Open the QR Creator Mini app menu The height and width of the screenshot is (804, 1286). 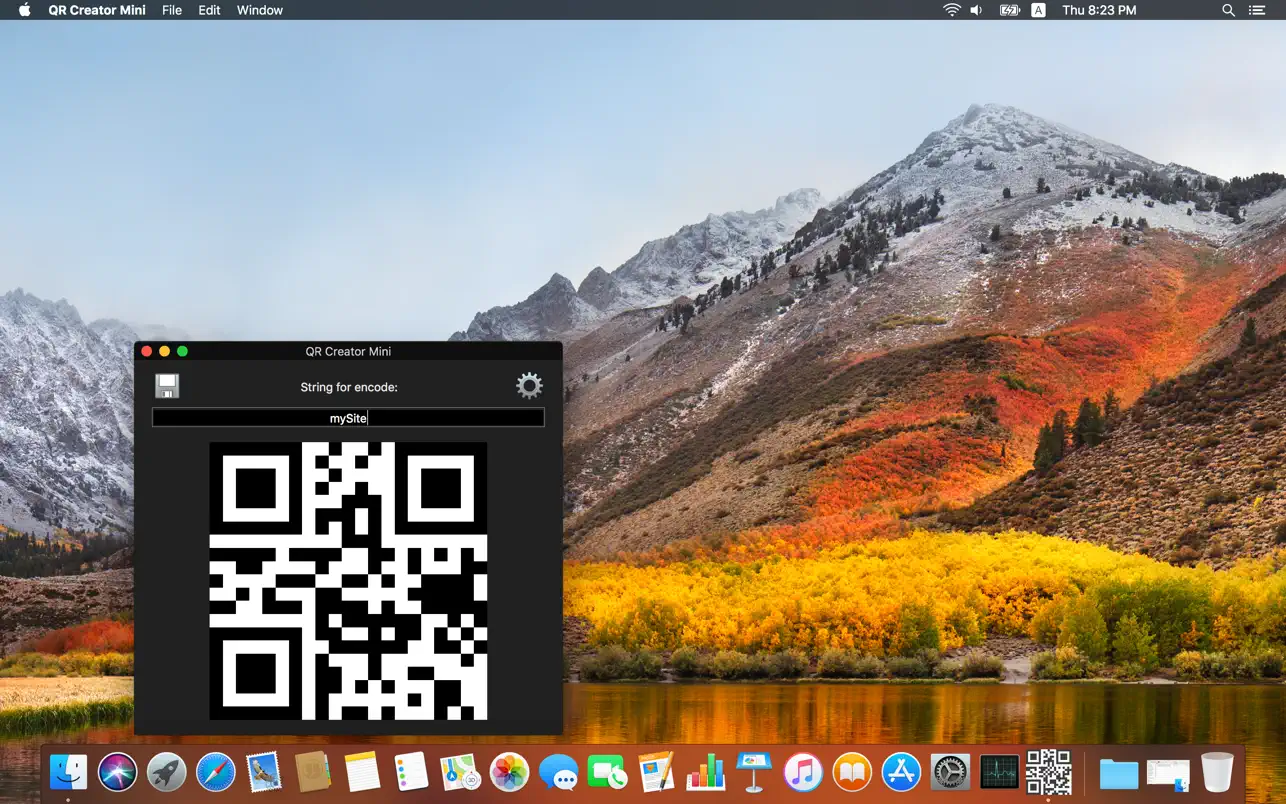[x=96, y=10]
